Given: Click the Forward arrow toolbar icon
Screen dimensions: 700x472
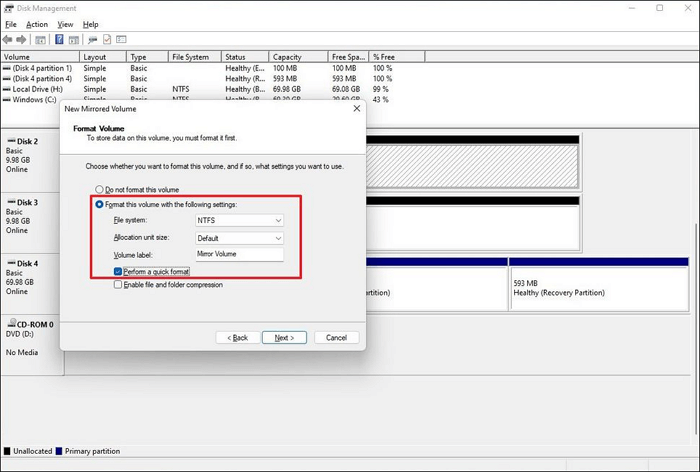Looking at the screenshot, I should tap(21, 40).
